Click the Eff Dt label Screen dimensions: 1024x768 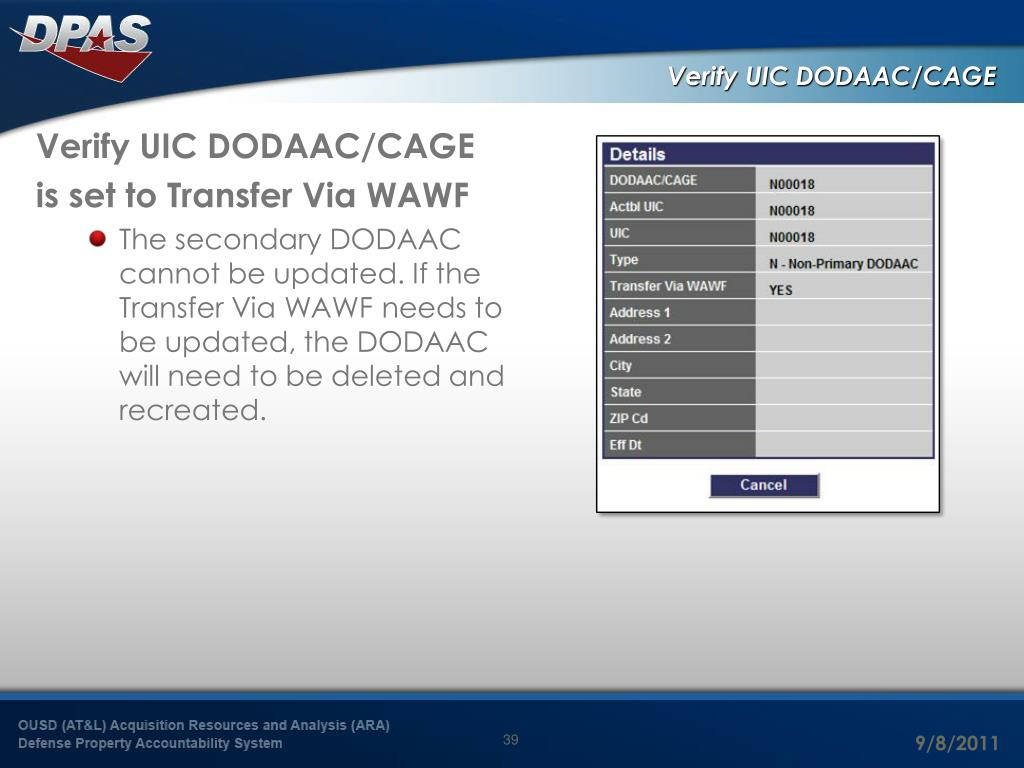[x=625, y=445]
